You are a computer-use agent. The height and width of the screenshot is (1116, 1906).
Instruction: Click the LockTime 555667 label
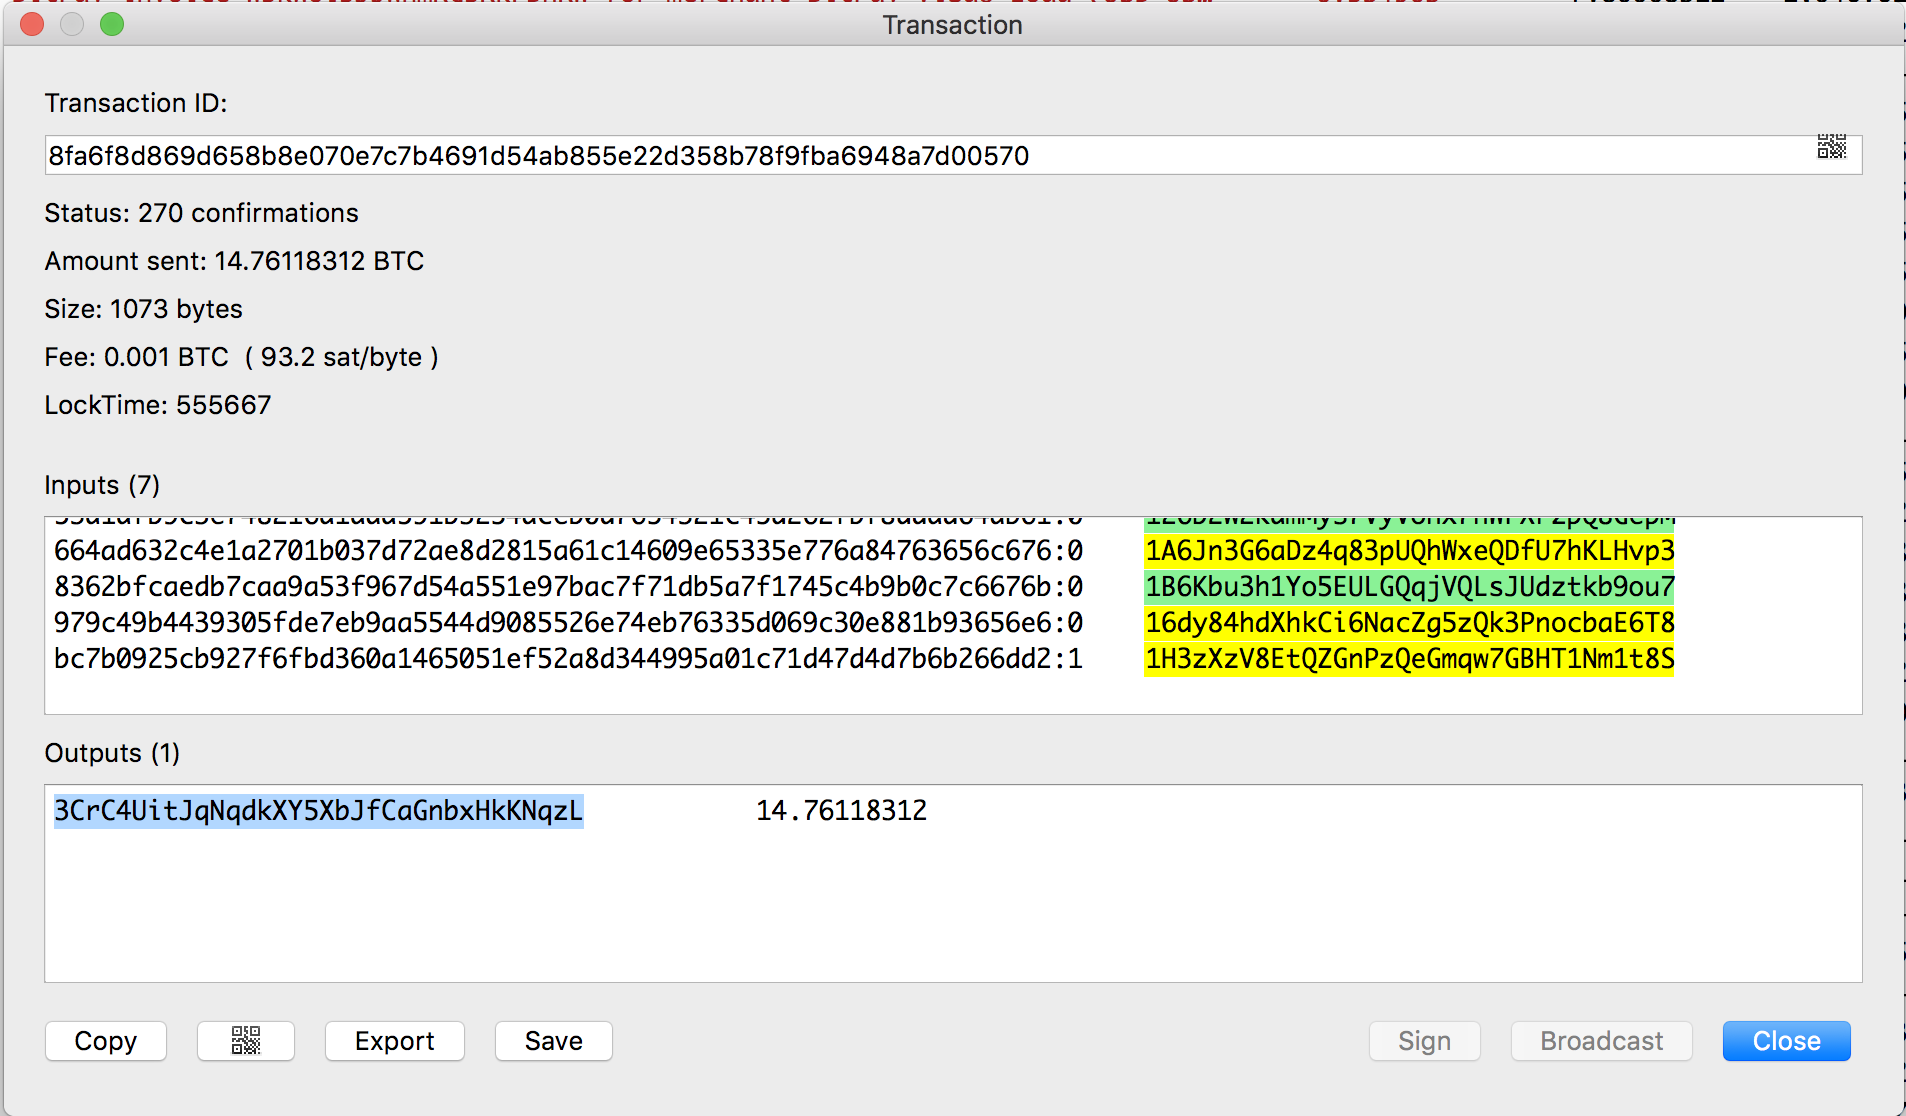157,405
